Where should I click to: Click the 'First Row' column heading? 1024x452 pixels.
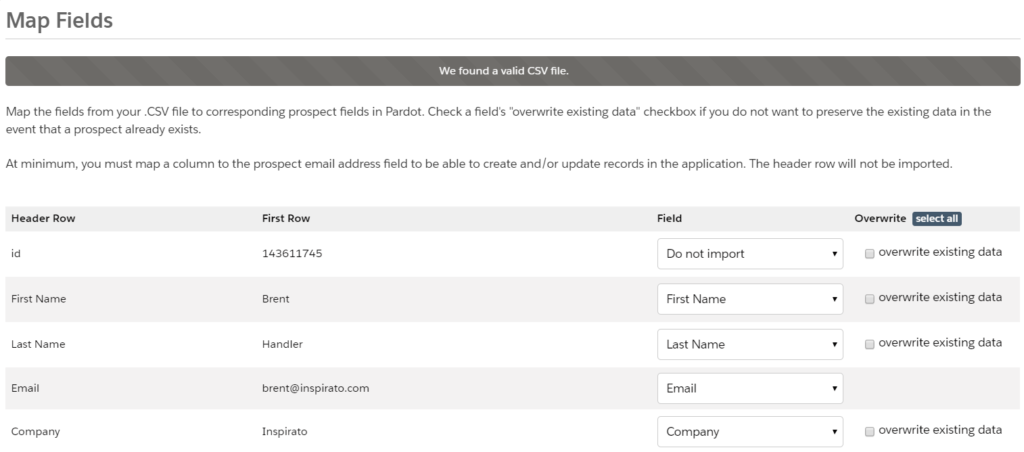pos(286,219)
